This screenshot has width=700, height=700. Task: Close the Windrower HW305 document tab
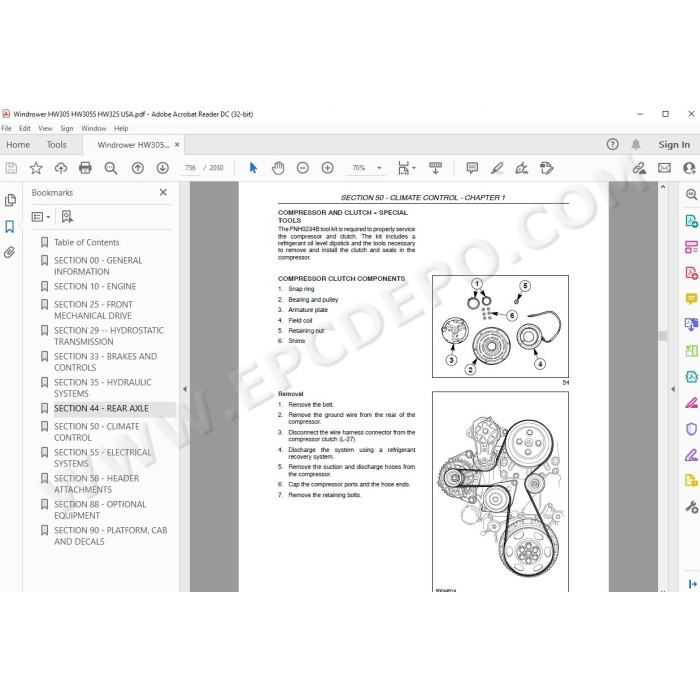(177, 145)
